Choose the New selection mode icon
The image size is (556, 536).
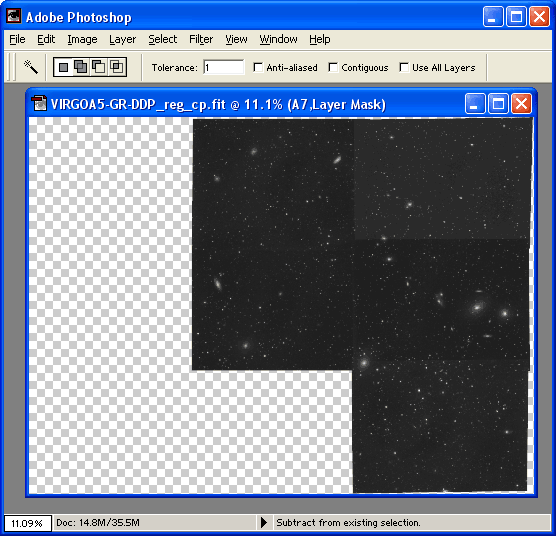tap(63, 67)
